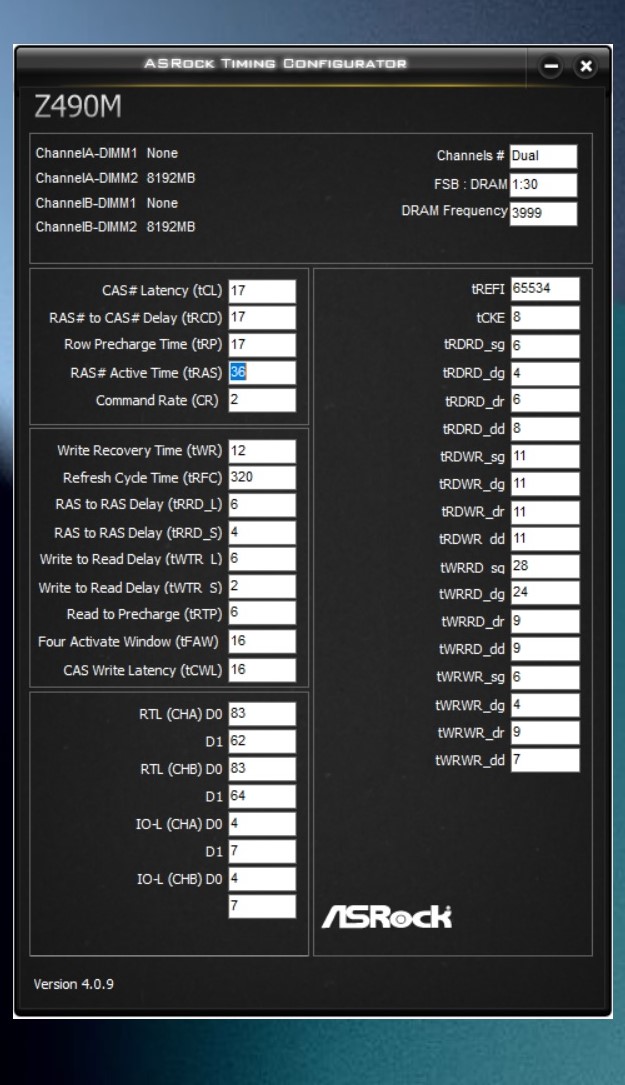Viewport: 625px width, 1085px height.
Task: Click the tRDRD_dd value field
Action: pyautogui.click(x=545, y=429)
